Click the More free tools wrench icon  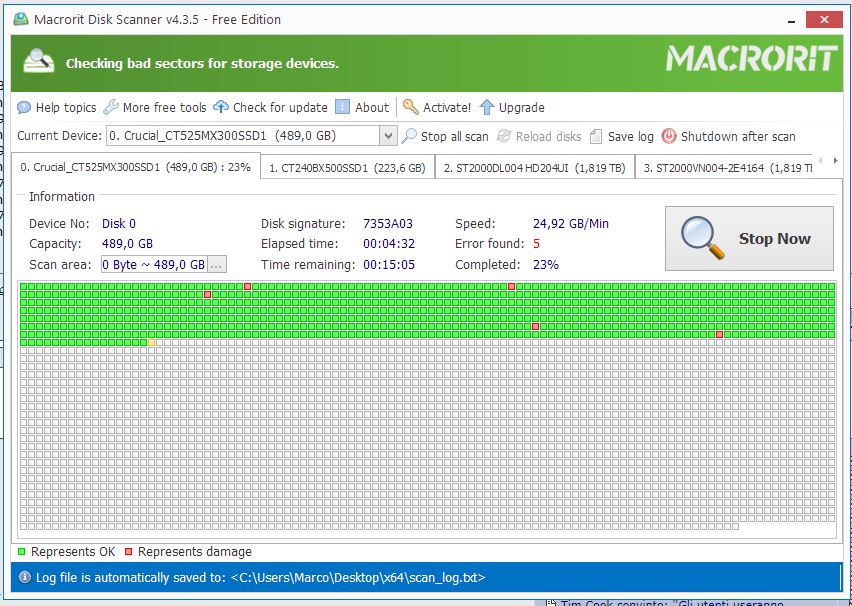pyautogui.click(x=111, y=107)
